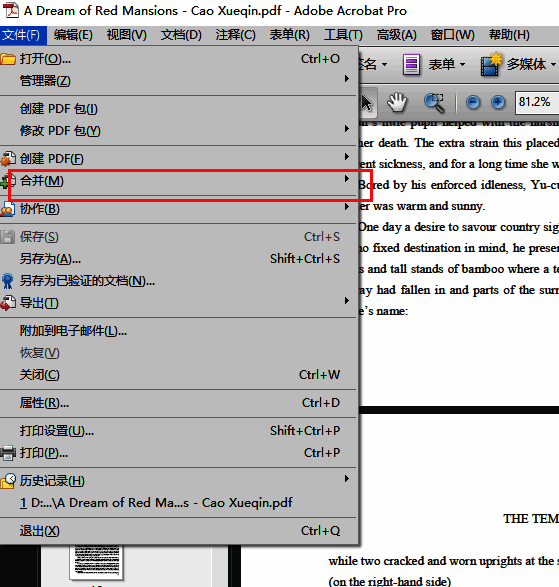
Task: Open the 视图(V) menu
Action: (127, 35)
